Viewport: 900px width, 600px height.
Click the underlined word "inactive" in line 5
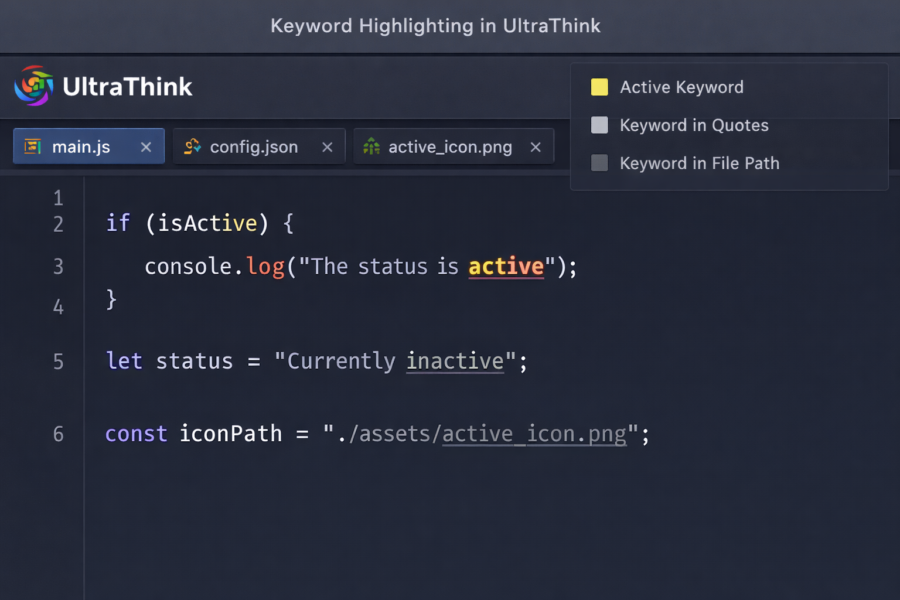point(455,361)
